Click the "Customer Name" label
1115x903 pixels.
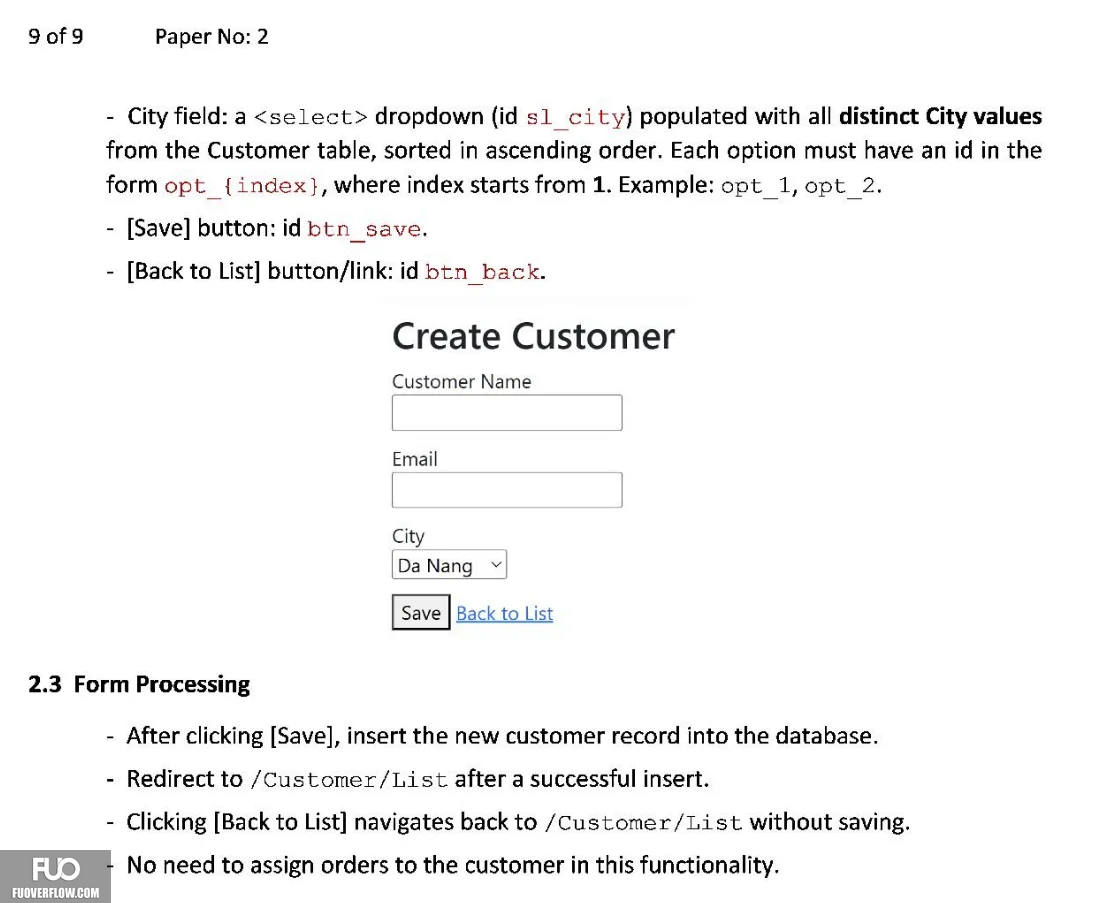pyautogui.click(x=462, y=381)
